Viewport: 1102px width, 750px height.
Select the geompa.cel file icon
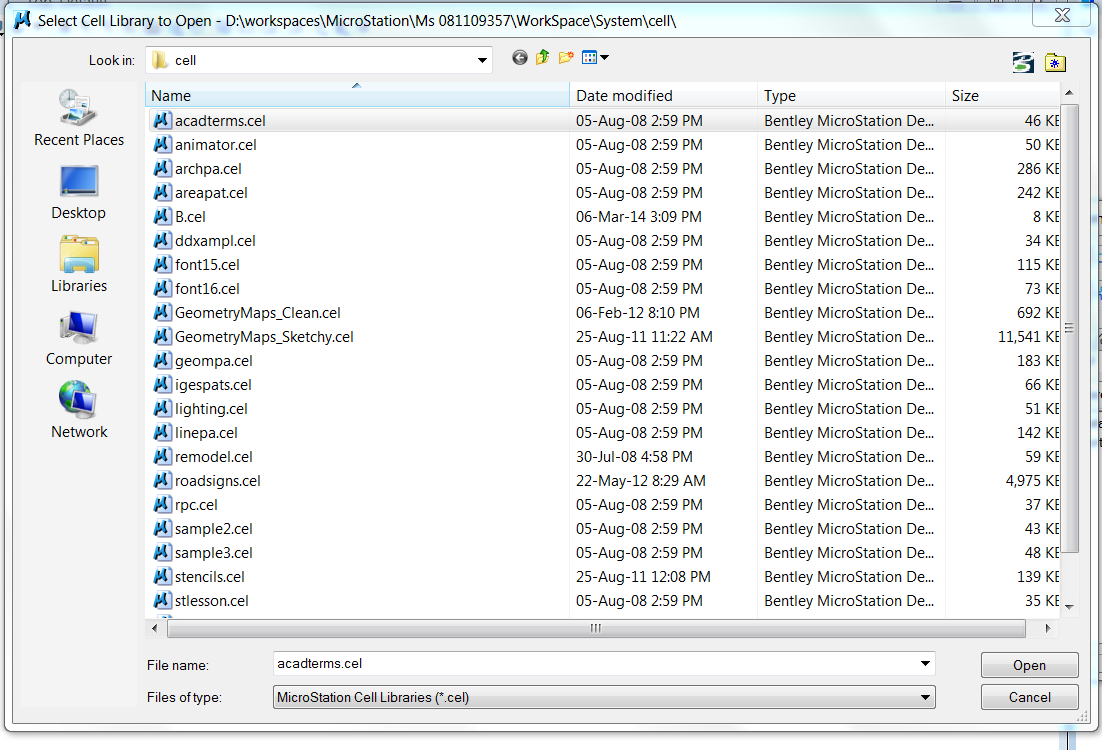162,361
